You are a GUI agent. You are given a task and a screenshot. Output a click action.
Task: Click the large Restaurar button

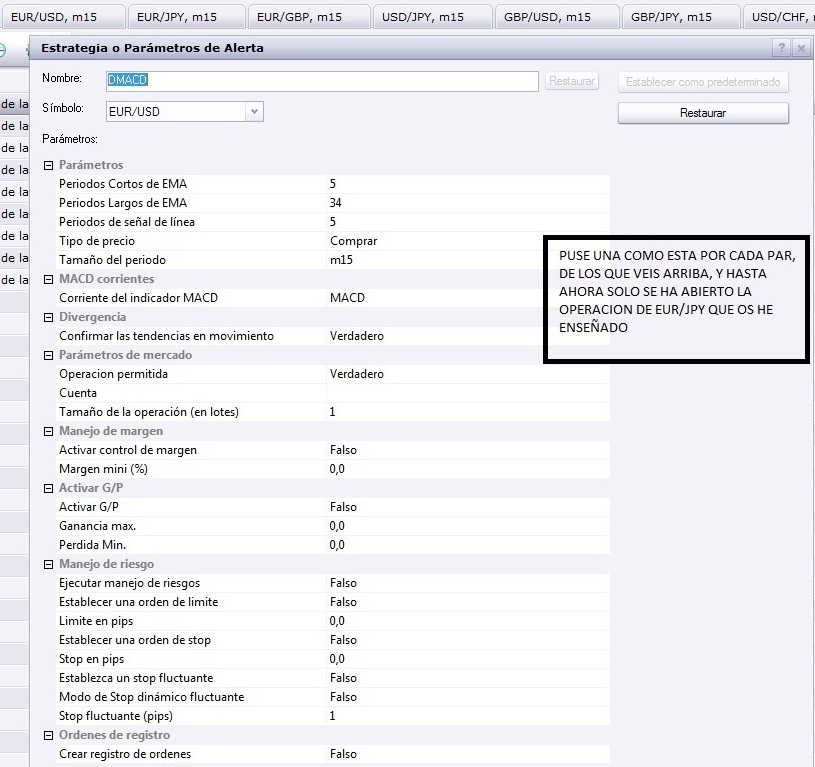tap(703, 113)
